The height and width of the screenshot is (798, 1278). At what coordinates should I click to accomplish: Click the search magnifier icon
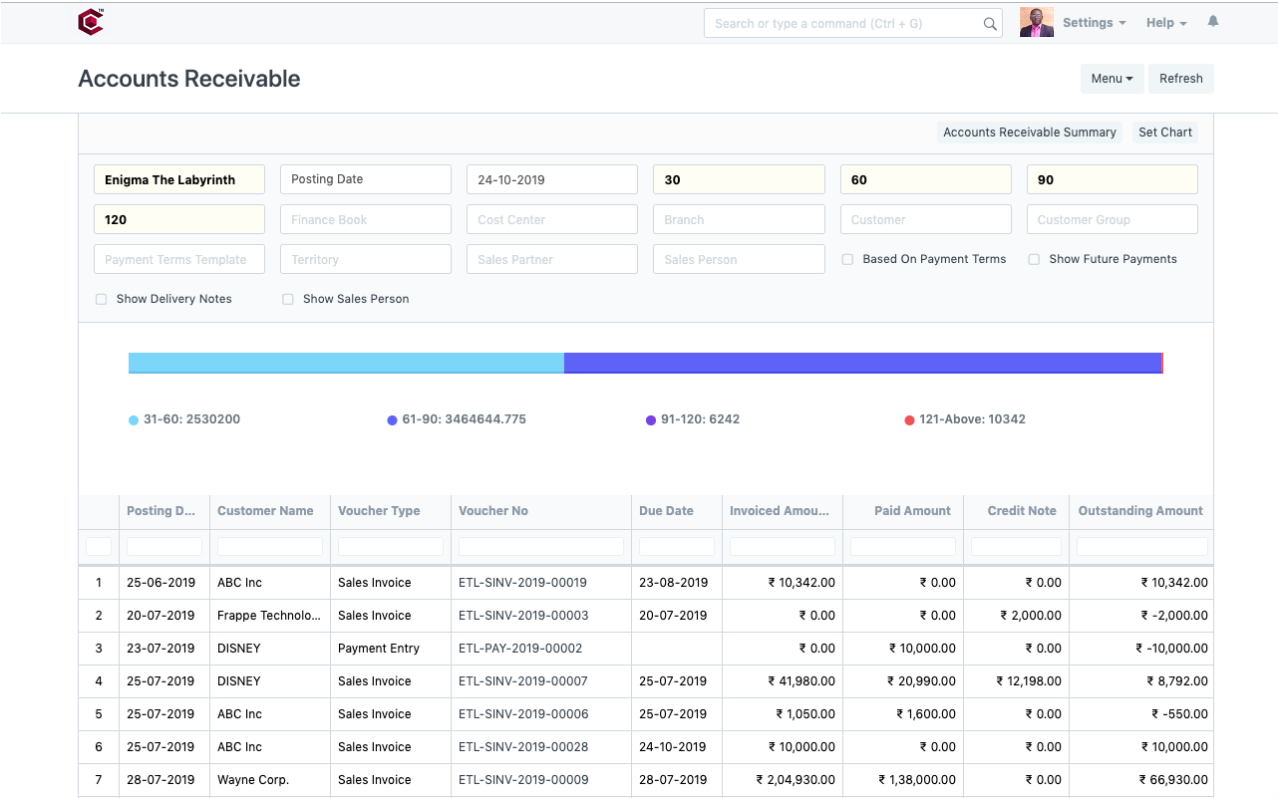coord(988,22)
